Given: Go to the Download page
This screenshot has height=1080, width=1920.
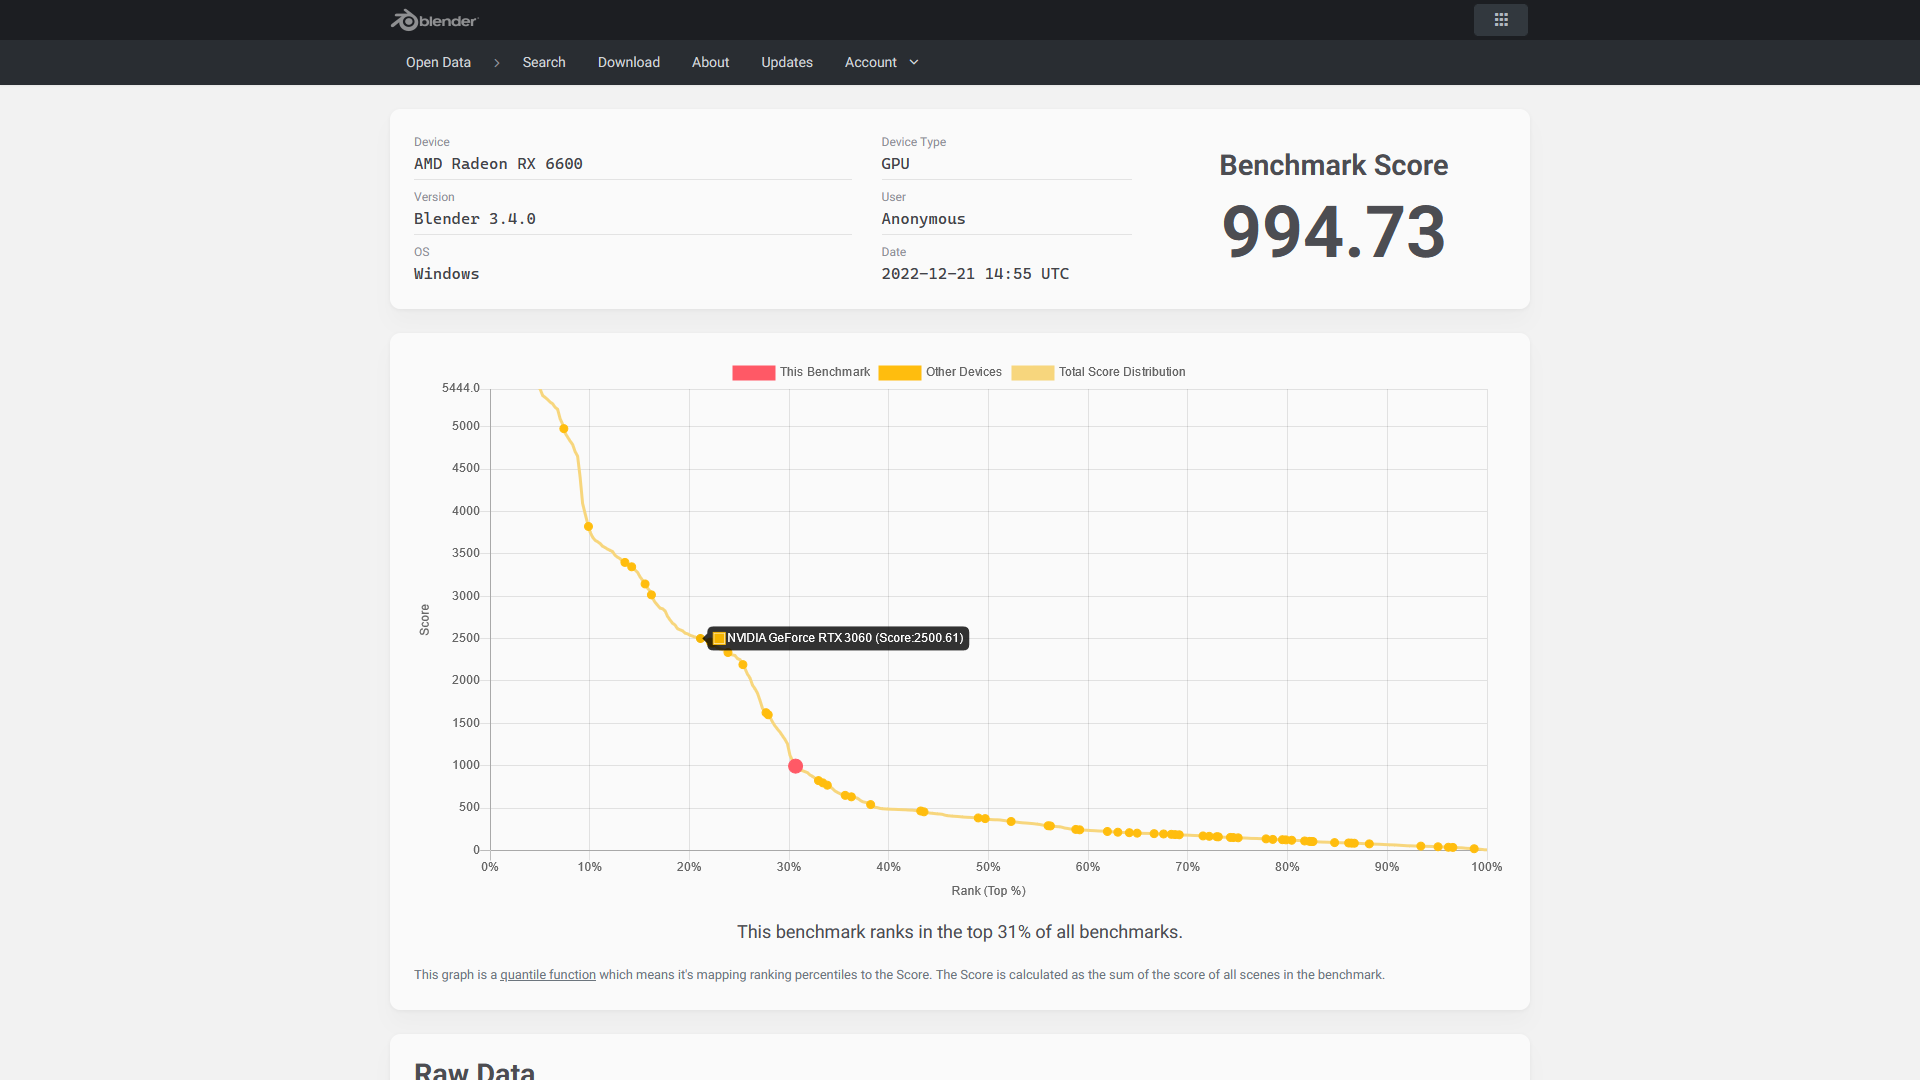Looking at the screenshot, I should pos(628,62).
